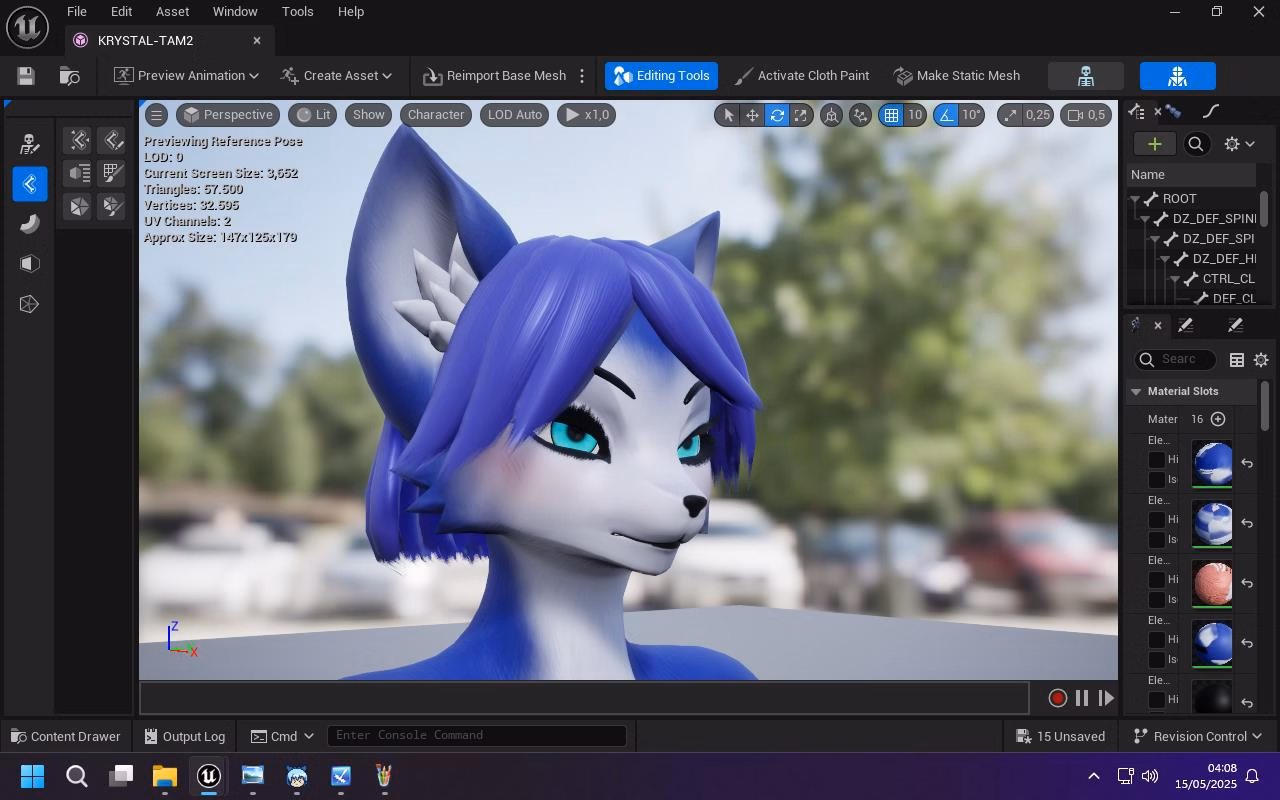This screenshot has width=1280, height=800.
Task: Open the surface snapping options icon
Action: tap(860, 115)
